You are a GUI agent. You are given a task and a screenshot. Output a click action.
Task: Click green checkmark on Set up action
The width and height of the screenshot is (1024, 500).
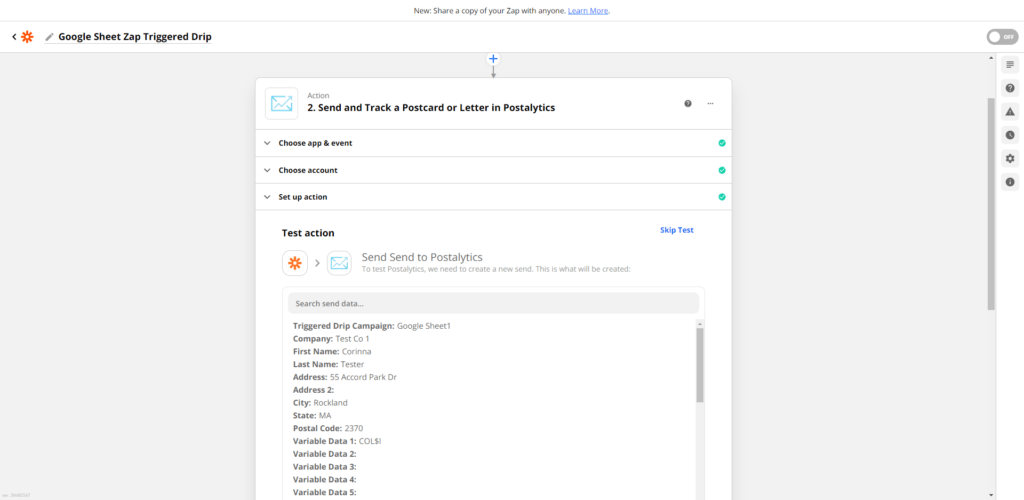pyautogui.click(x=722, y=196)
